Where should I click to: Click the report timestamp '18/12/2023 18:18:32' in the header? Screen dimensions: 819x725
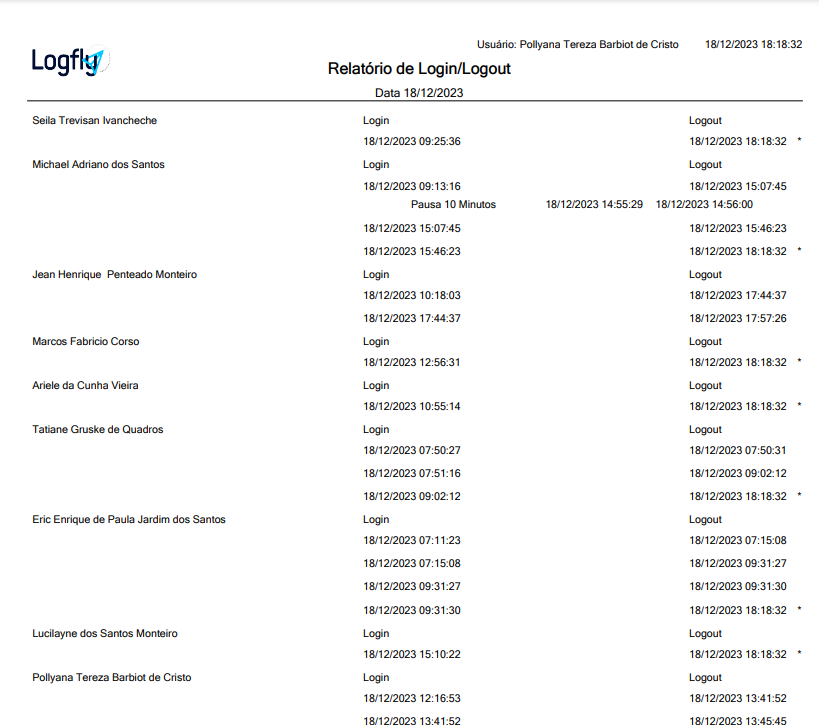click(753, 44)
